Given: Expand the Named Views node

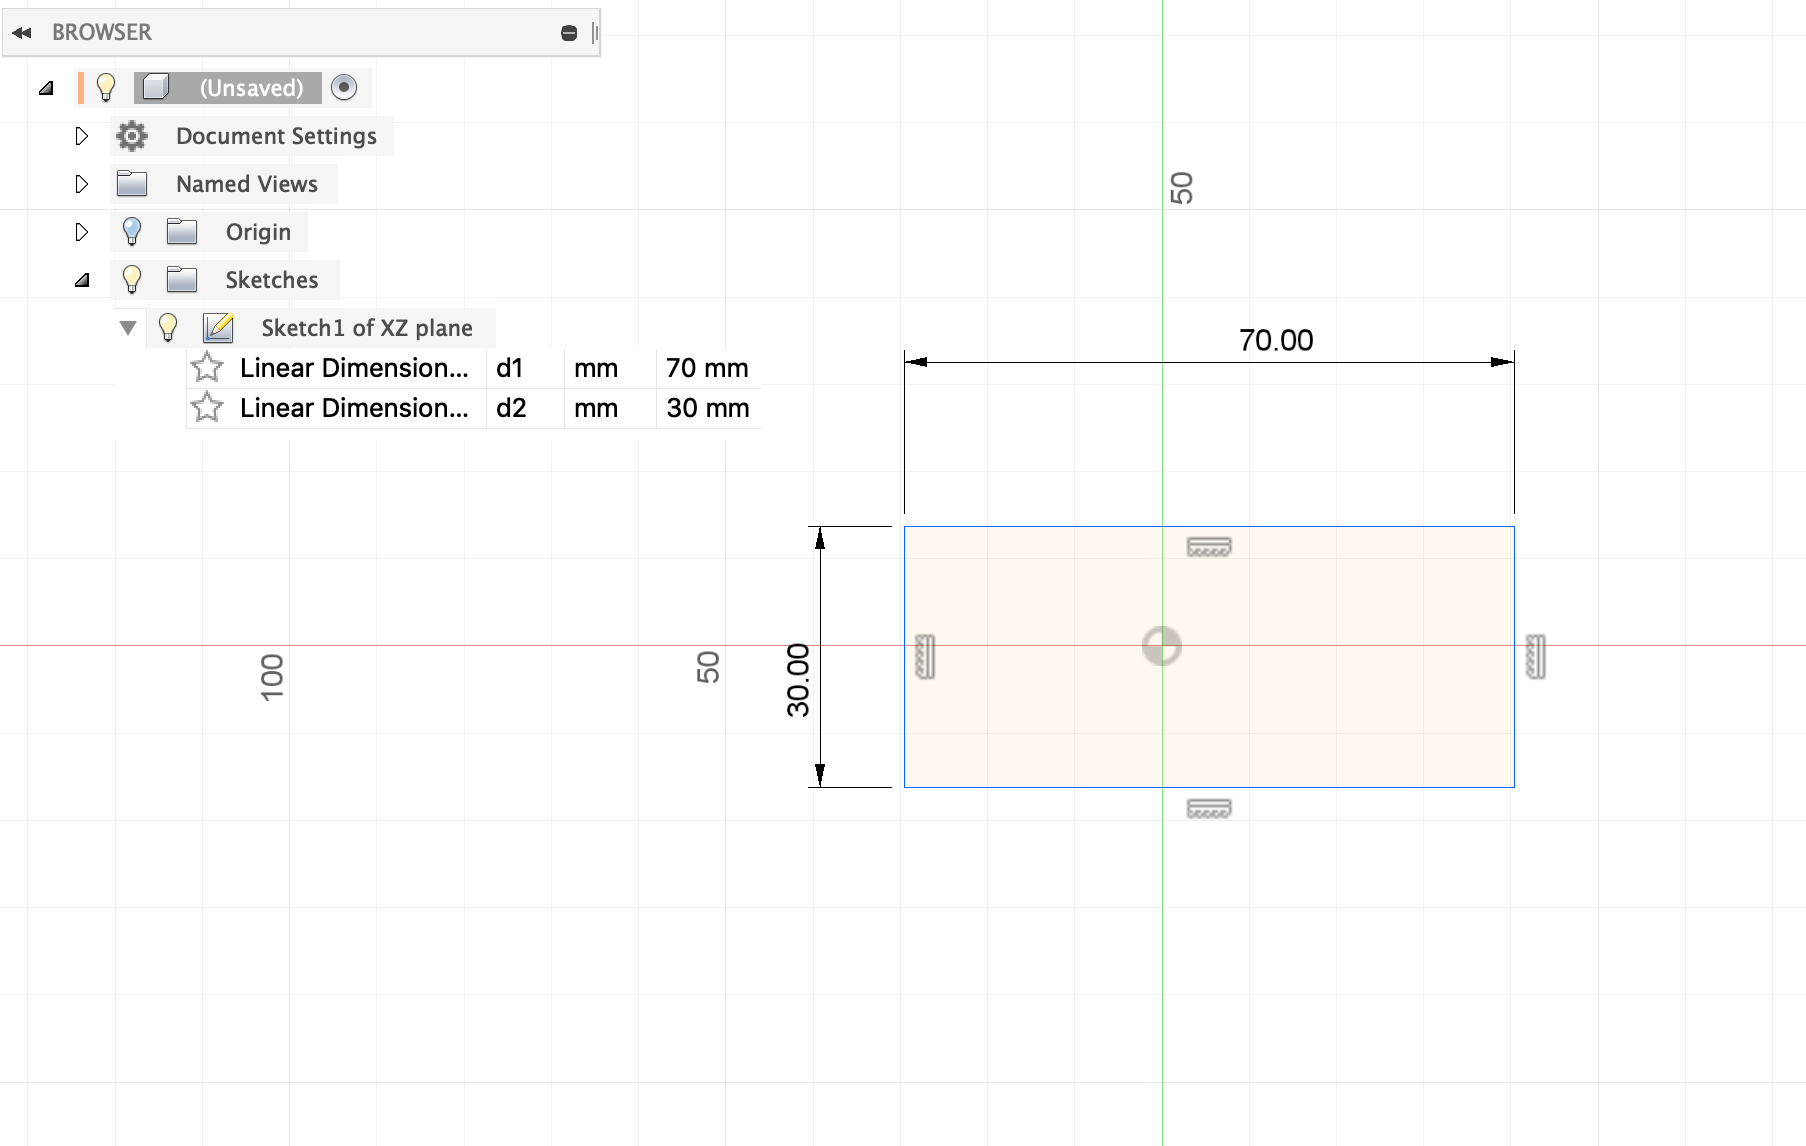Looking at the screenshot, I should tap(82, 184).
